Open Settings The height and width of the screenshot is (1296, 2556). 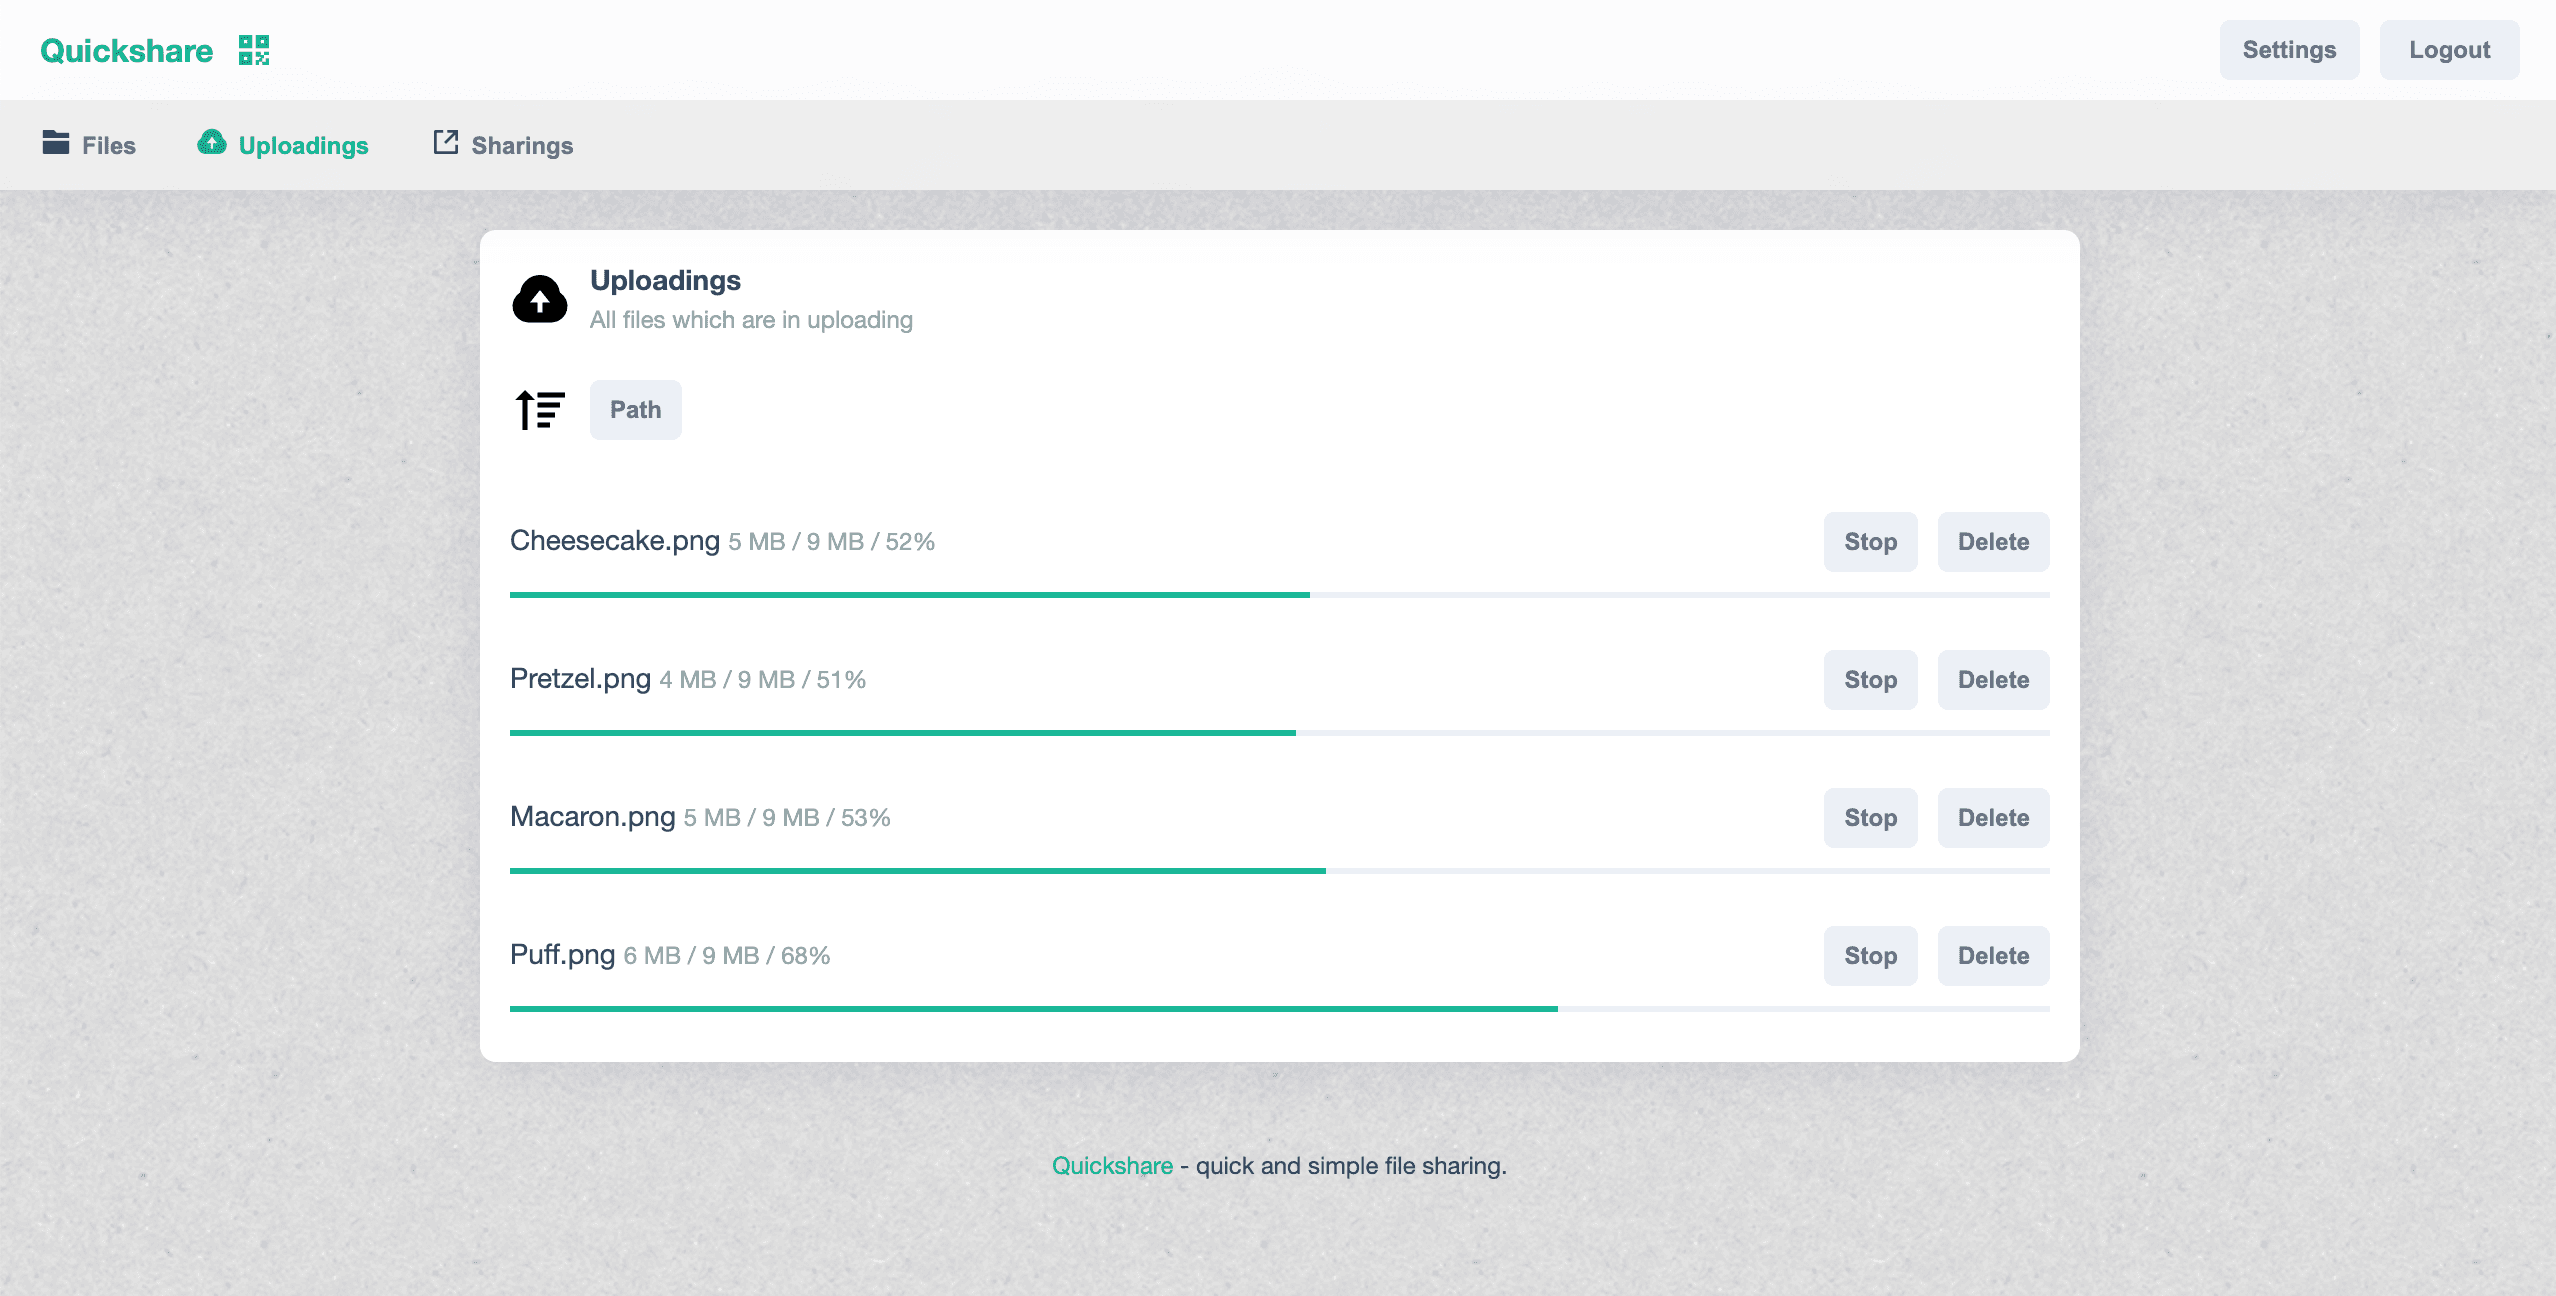point(2289,50)
